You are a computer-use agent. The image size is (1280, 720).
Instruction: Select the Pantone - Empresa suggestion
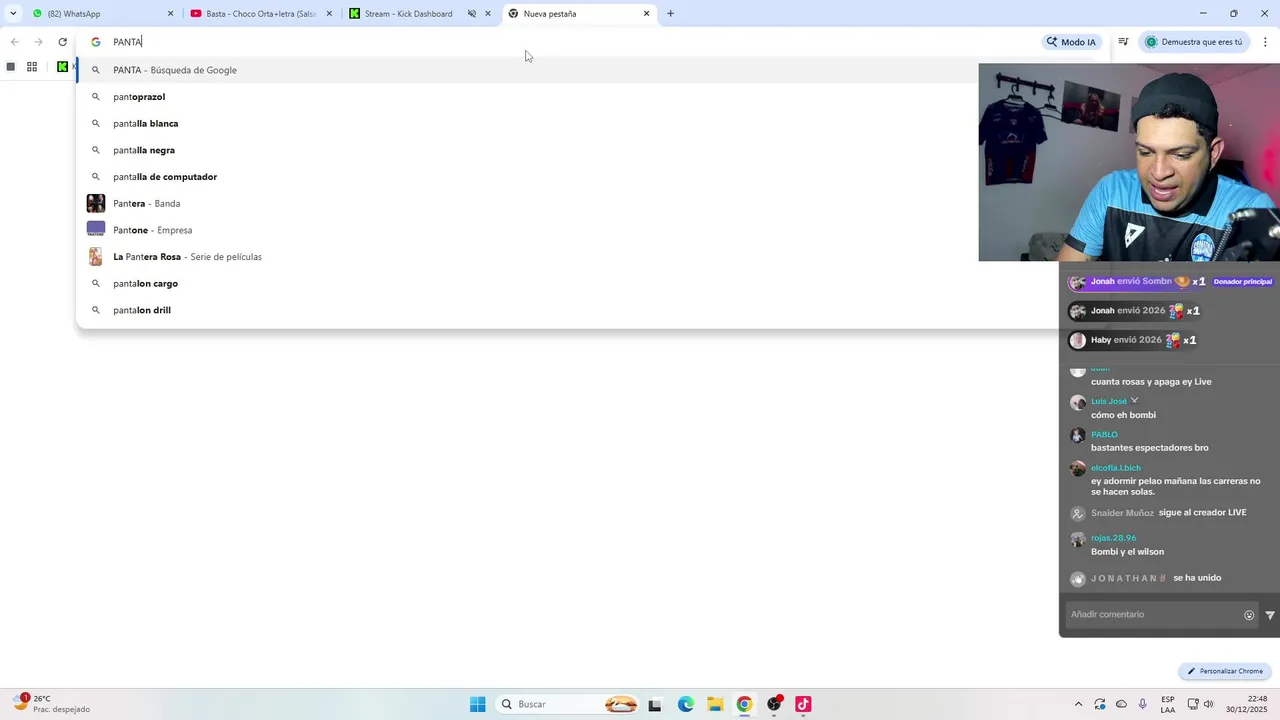click(527, 230)
